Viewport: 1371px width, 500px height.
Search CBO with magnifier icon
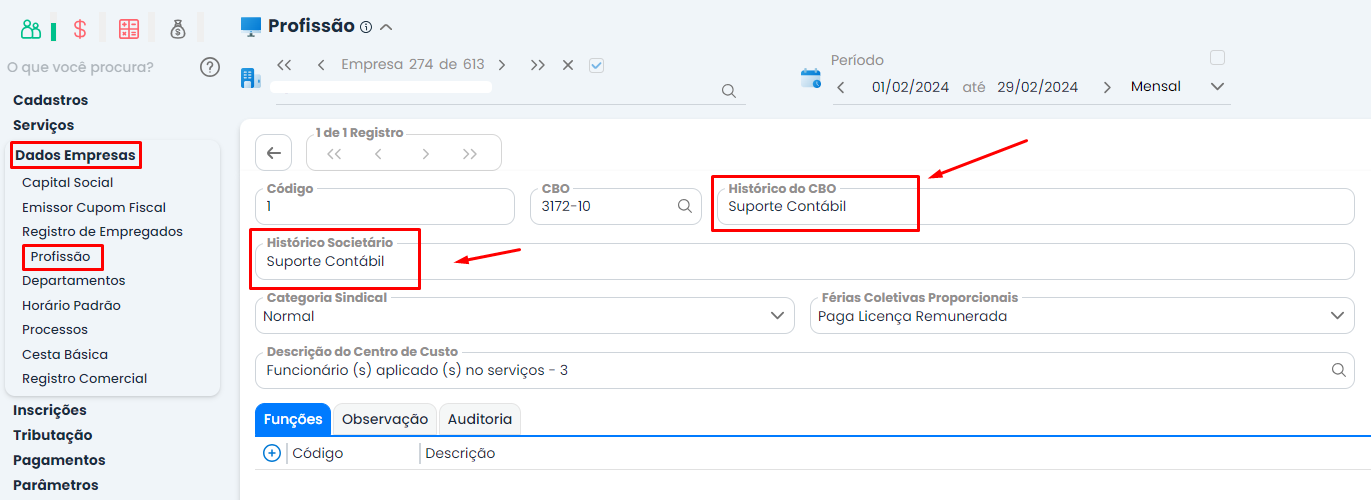click(685, 206)
